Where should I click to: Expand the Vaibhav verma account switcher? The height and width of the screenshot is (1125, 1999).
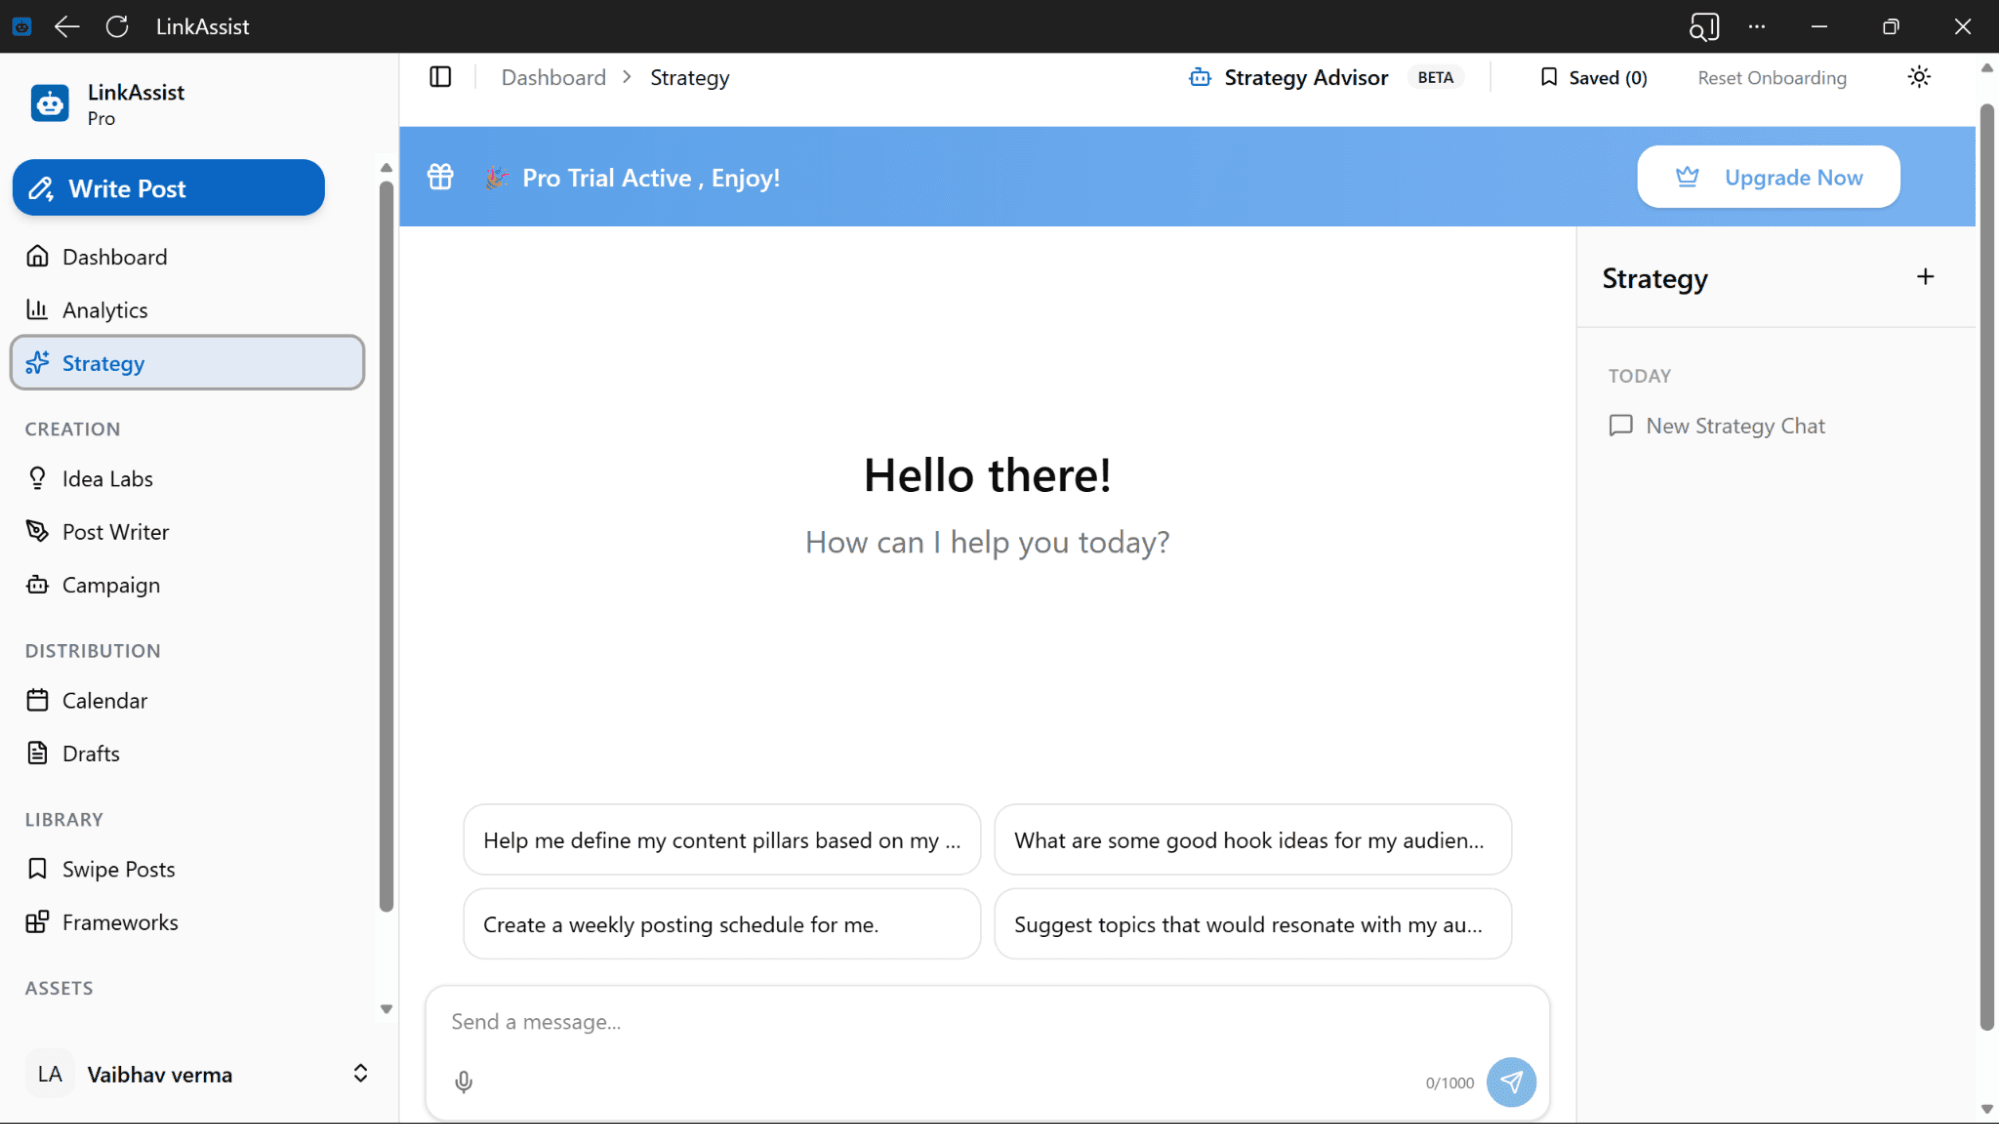pyautogui.click(x=360, y=1073)
